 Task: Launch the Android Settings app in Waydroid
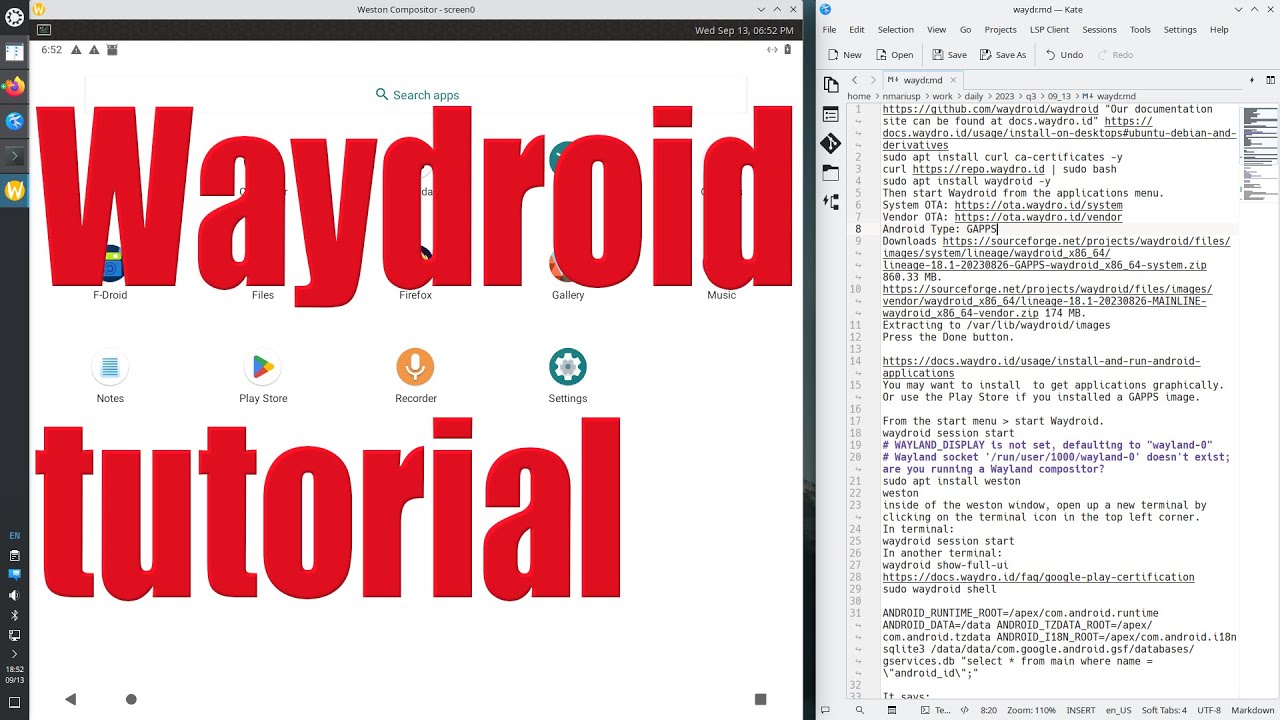tap(568, 376)
